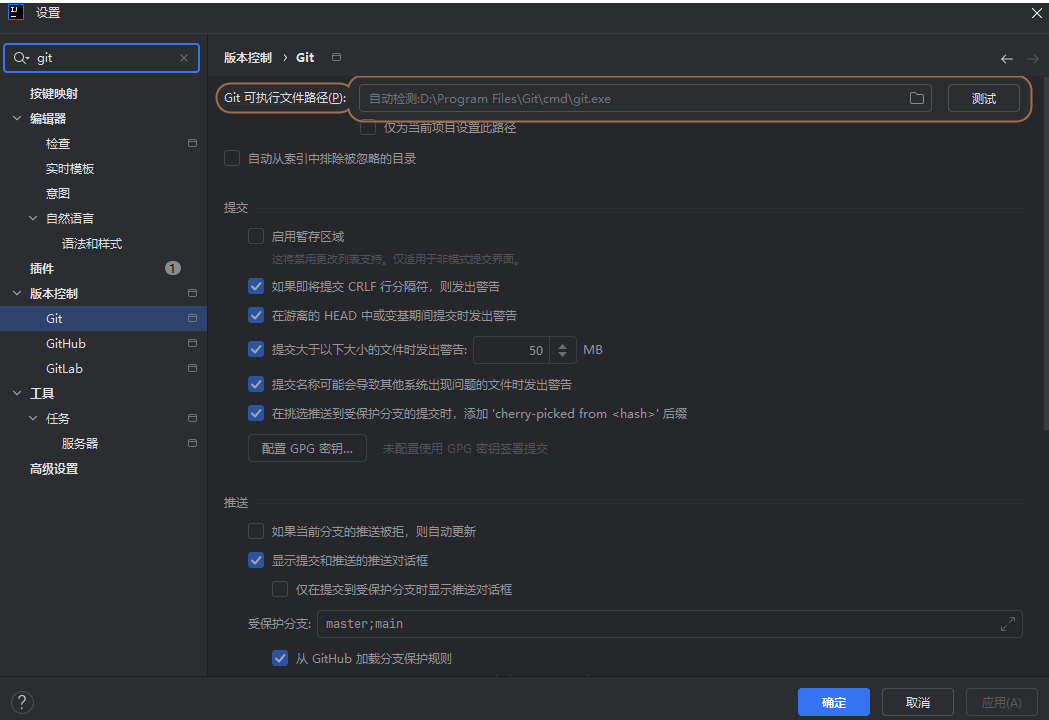Screen dimensions: 1049x720
Task: Check 仅在提交到受保护分支时显示推送对话框
Action: tap(280, 589)
